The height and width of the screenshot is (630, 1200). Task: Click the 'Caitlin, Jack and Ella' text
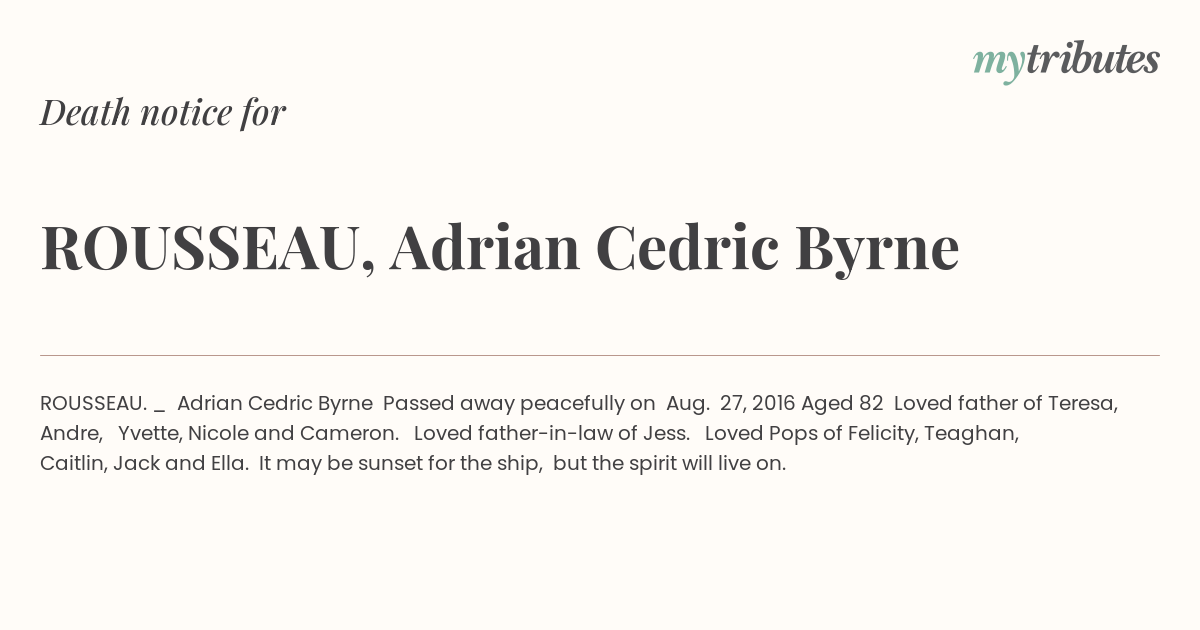tap(144, 464)
